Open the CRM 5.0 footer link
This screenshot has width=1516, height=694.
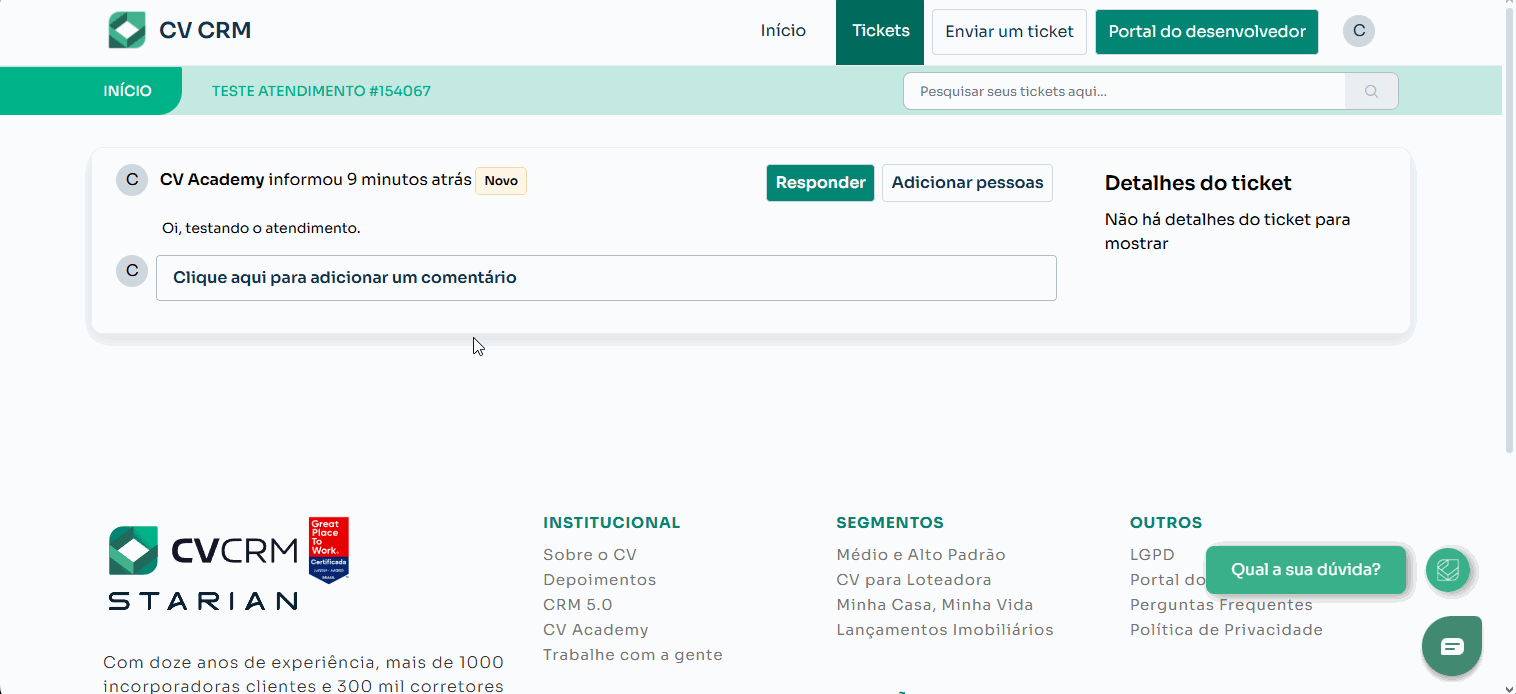(577, 605)
